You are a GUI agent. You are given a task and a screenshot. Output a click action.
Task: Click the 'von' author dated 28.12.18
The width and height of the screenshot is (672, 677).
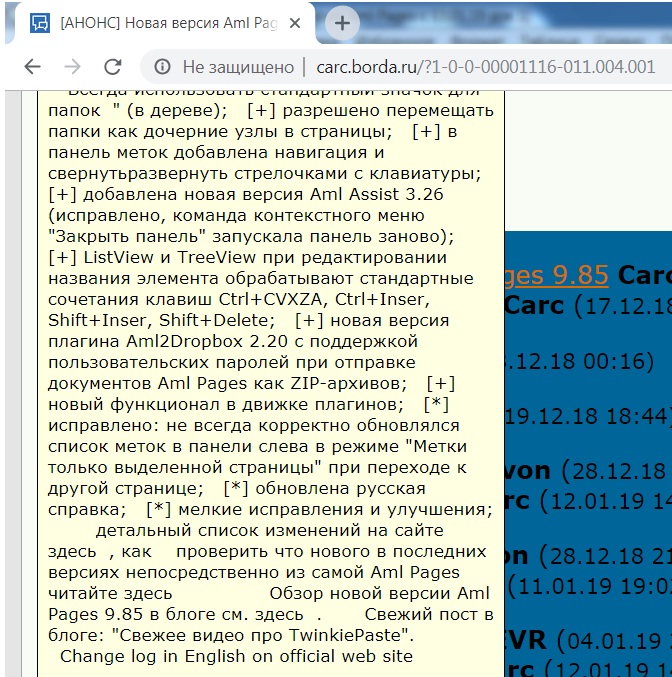pyautogui.click(x=527, y=471)
